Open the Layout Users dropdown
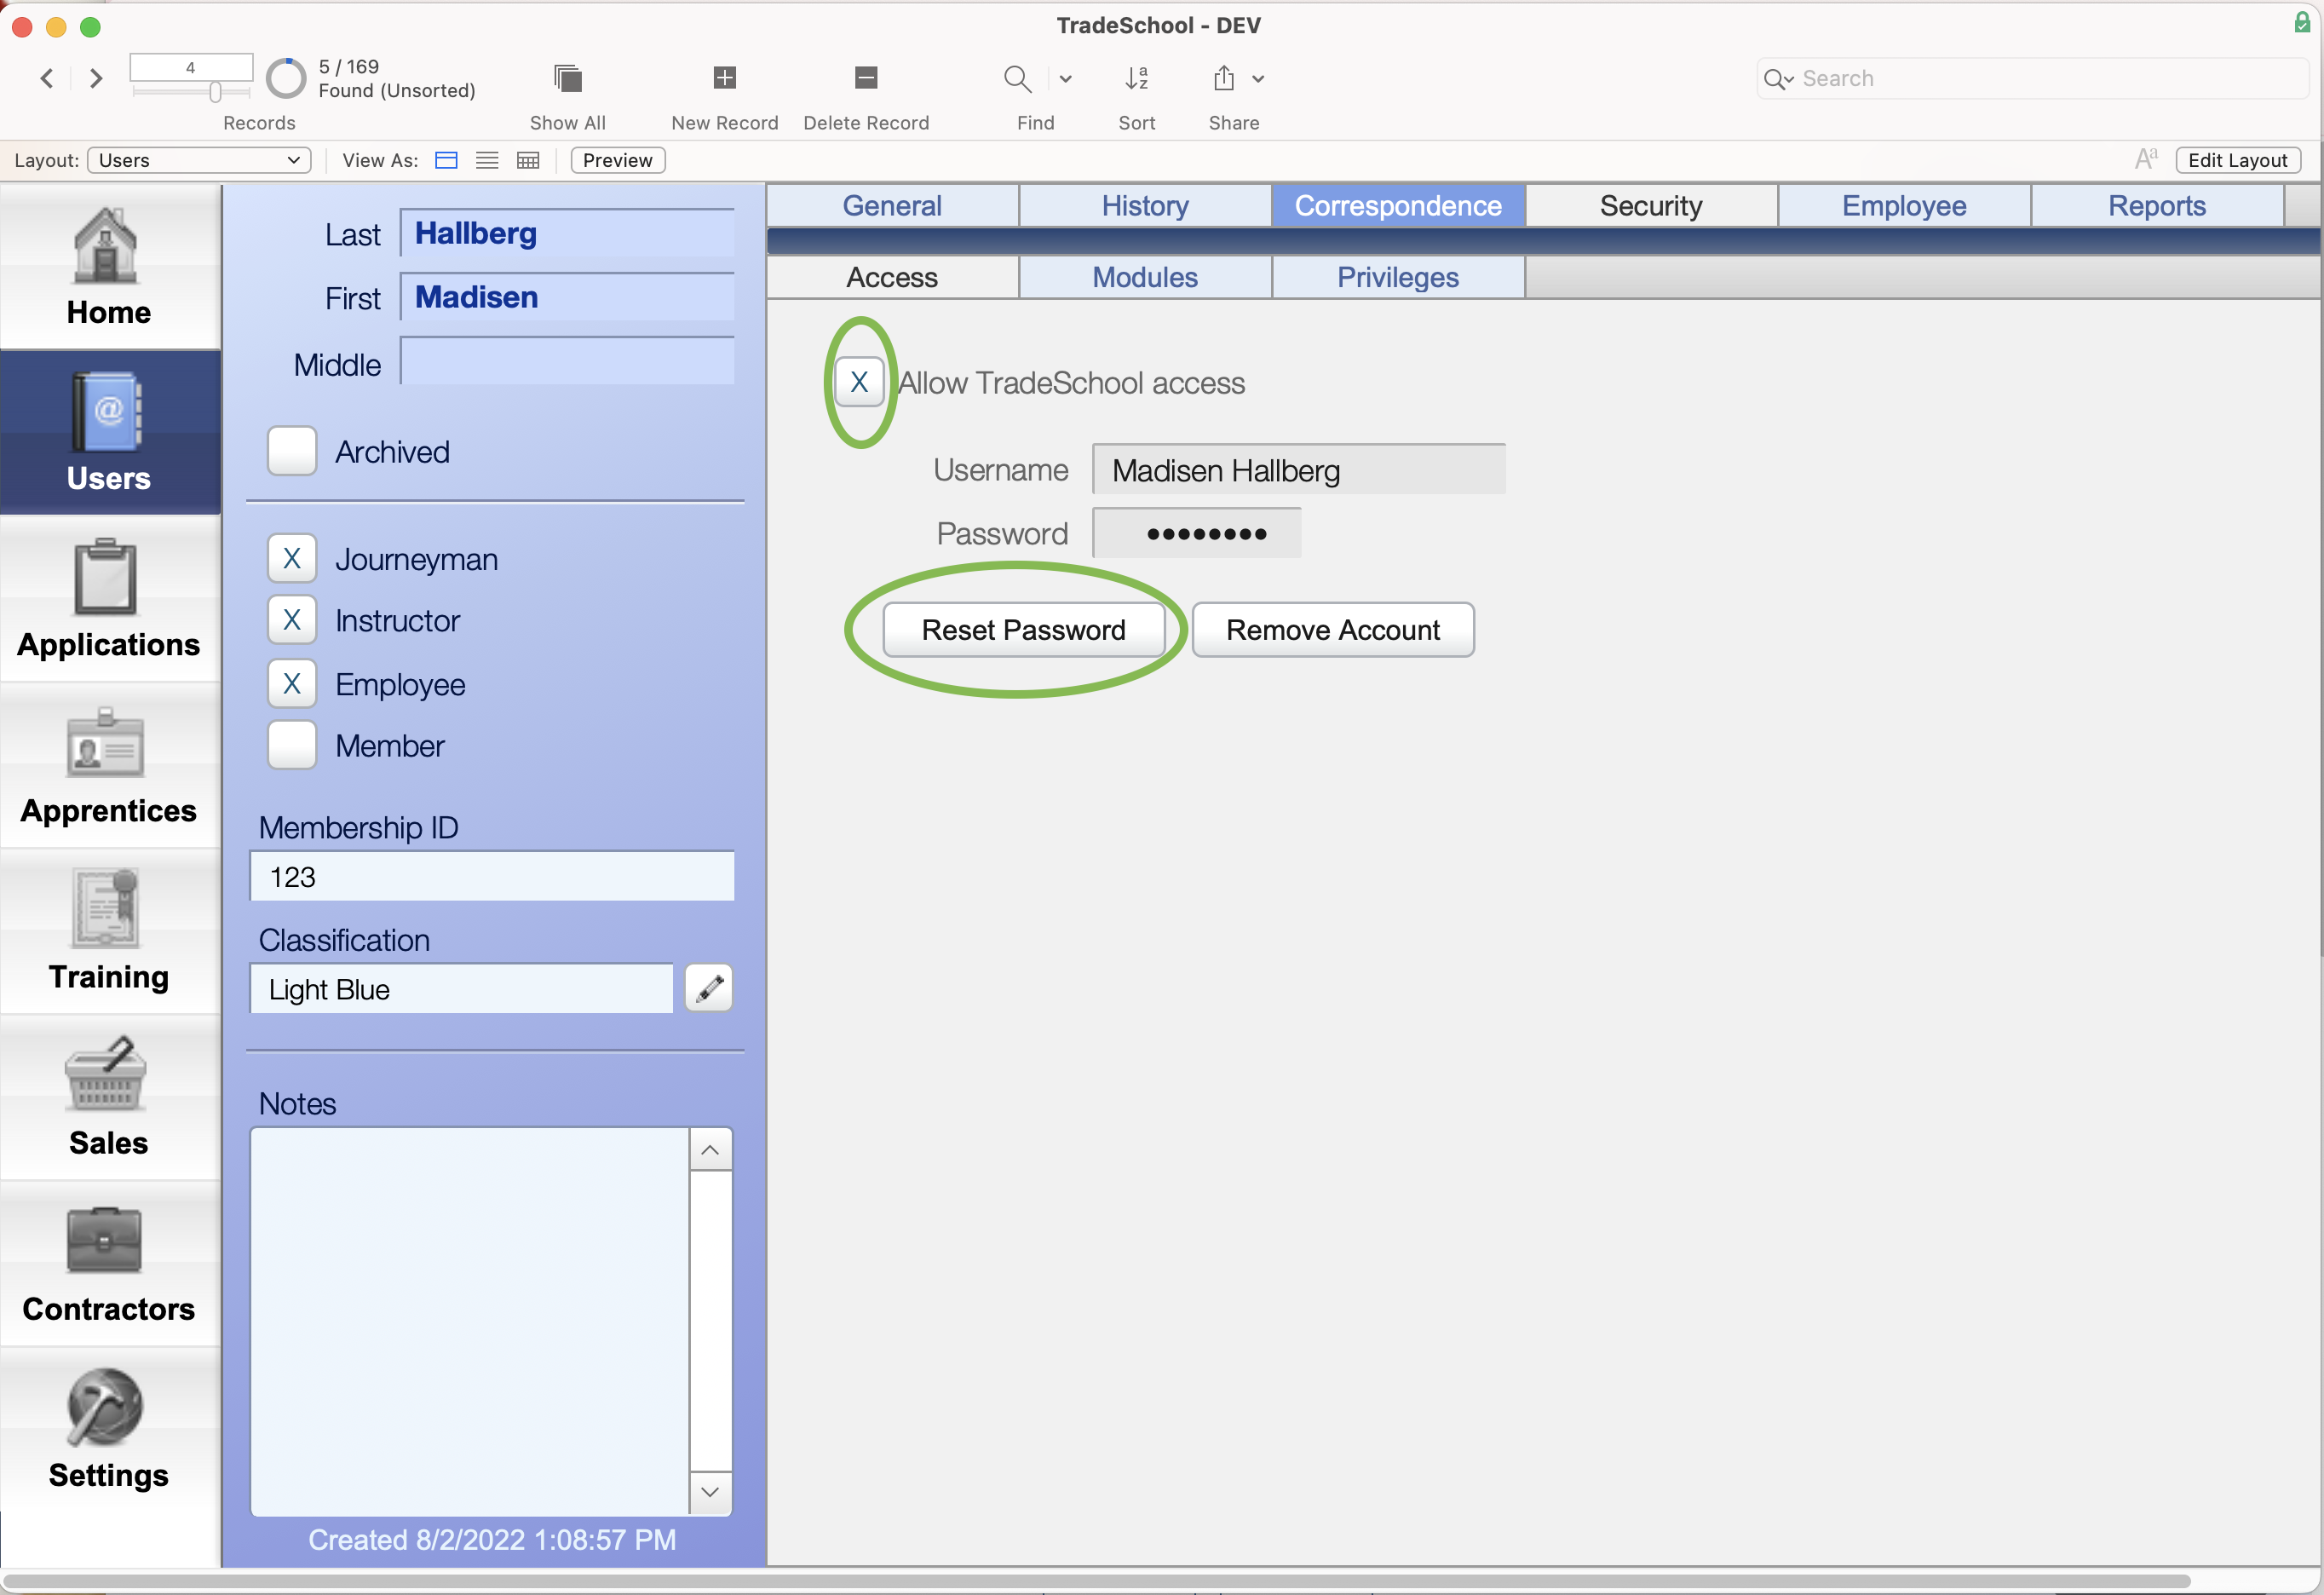Viewport: 2324px width, 1595px height. 199,160
